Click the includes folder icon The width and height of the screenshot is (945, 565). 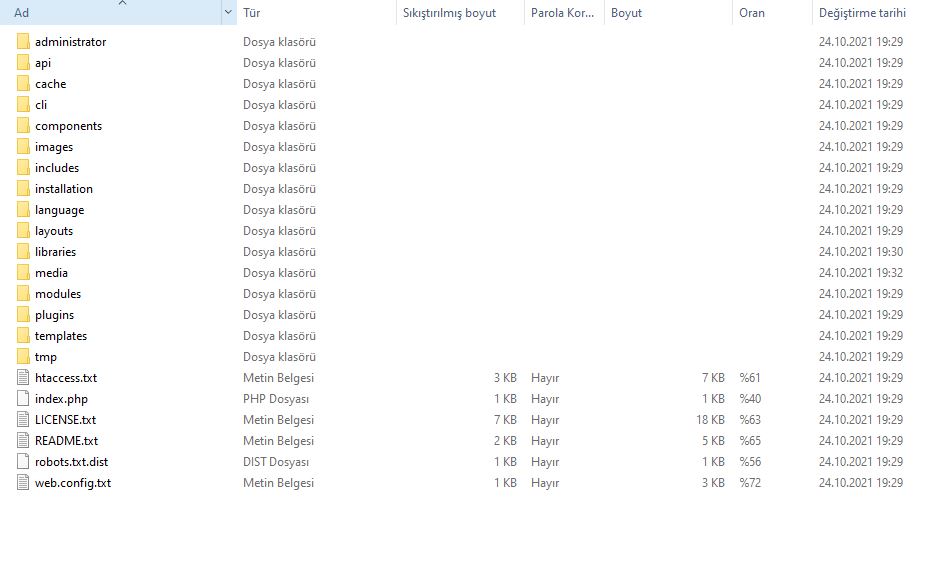pos(23,168)
